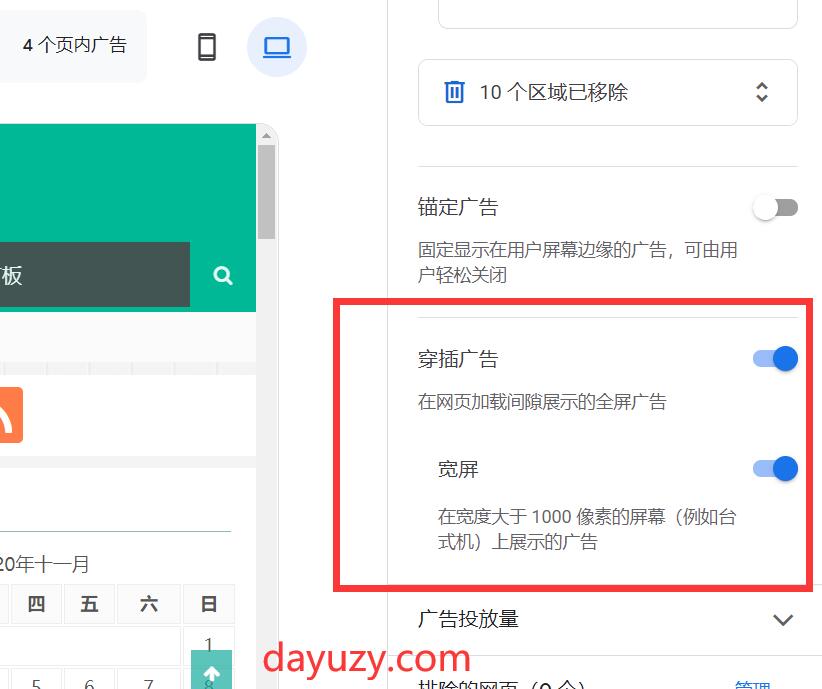
Task: Disable the 穿插广告 toggle
Action: coord(775,358)
